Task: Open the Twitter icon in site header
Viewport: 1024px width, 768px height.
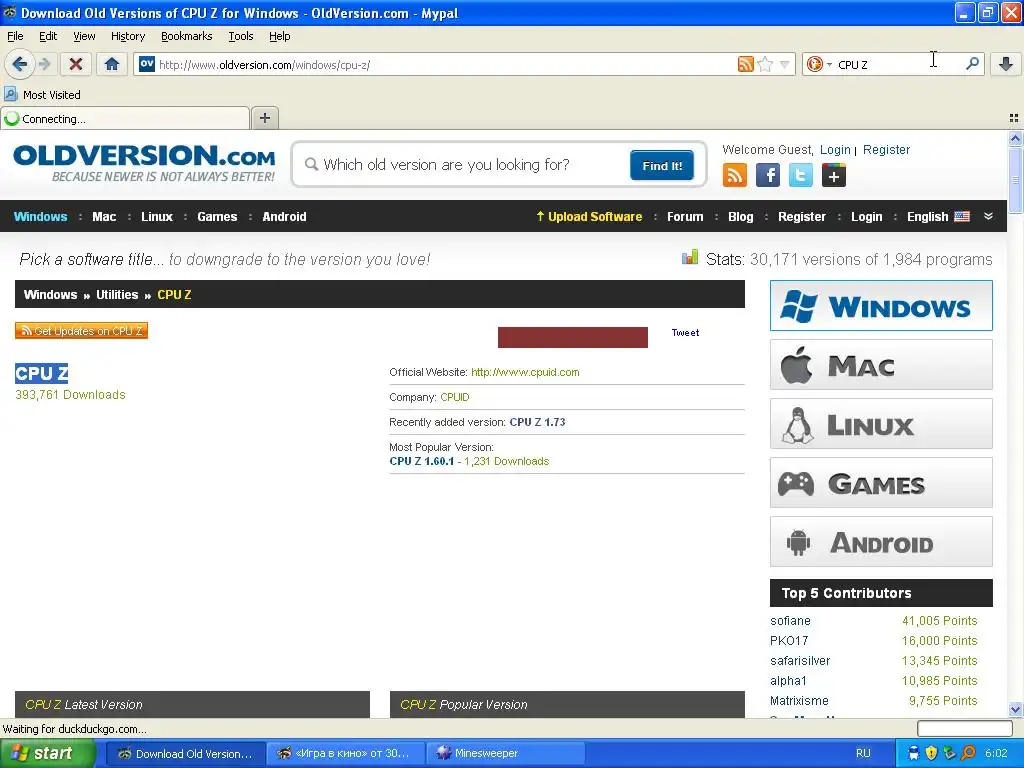Action: (801, 175)
